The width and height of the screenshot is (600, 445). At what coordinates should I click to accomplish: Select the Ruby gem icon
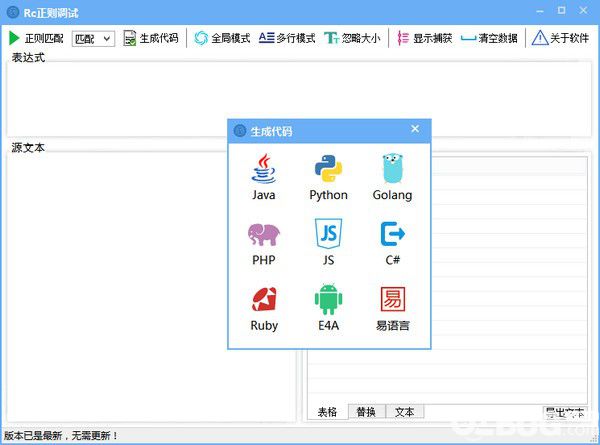click(264, 299)
